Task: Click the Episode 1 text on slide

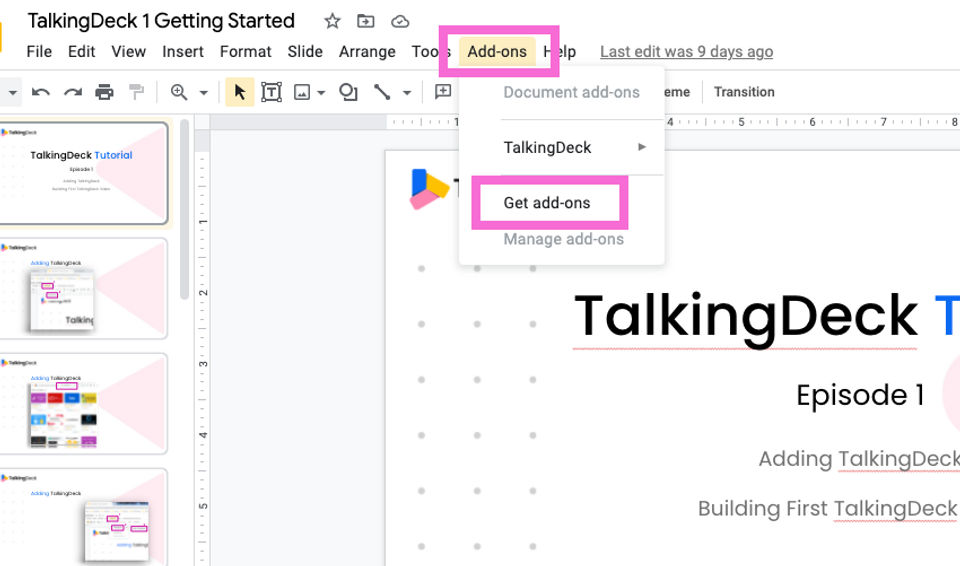Action: 860,395
